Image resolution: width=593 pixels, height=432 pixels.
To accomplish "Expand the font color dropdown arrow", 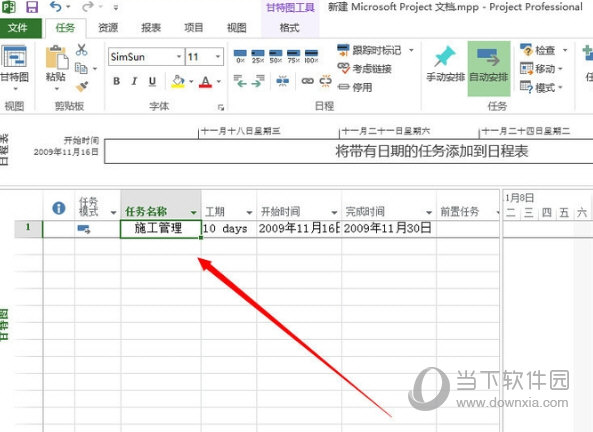I will [218, 81].
